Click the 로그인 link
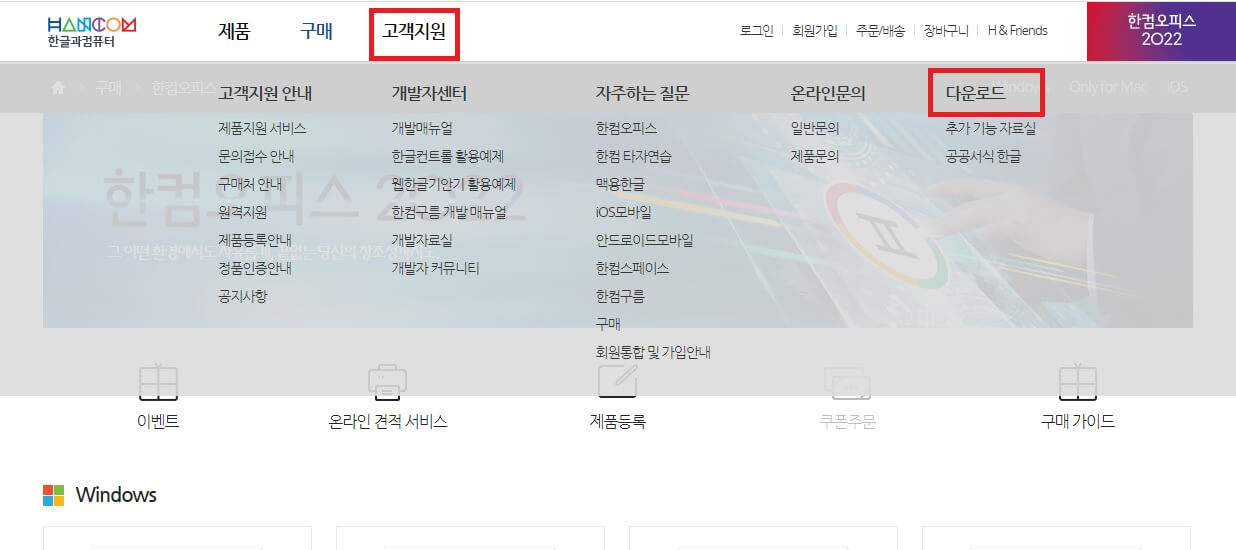 (x=756, y=31)
